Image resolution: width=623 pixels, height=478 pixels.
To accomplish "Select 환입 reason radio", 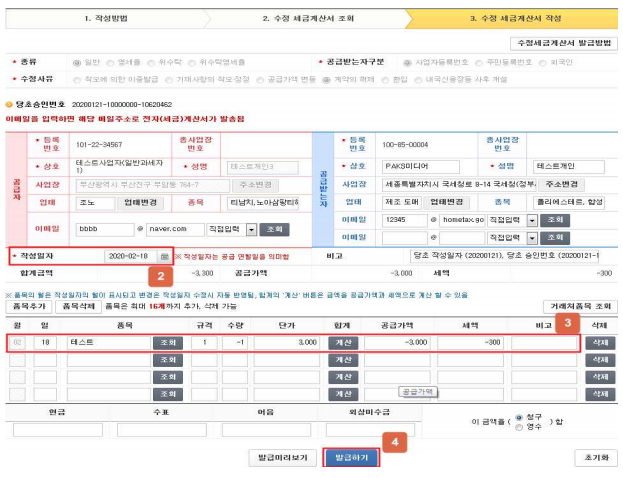I will 385,80.
